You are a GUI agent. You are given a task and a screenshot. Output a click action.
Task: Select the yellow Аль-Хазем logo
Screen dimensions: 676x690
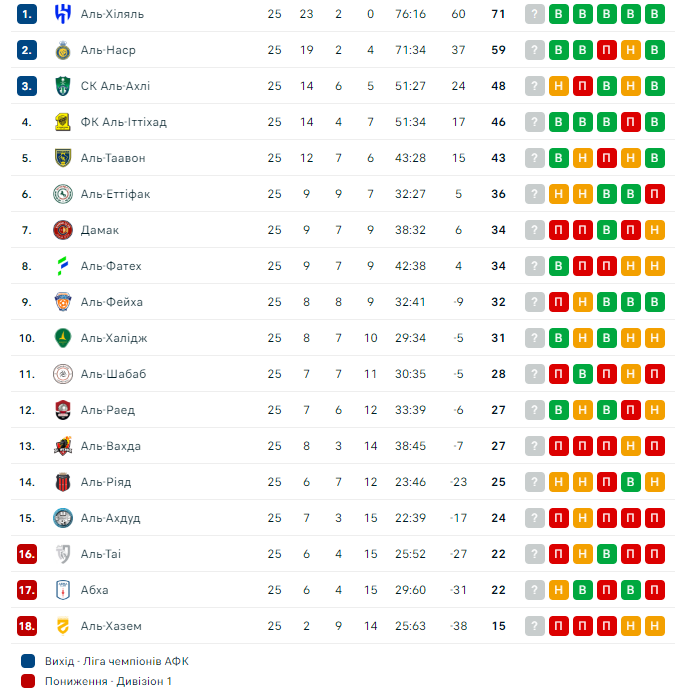coord(63,626)
